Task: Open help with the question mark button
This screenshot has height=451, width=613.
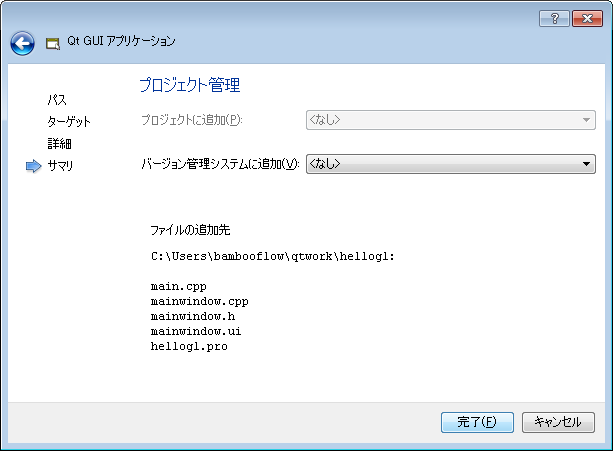Action: pyautogui.click(x=554, y=18)
